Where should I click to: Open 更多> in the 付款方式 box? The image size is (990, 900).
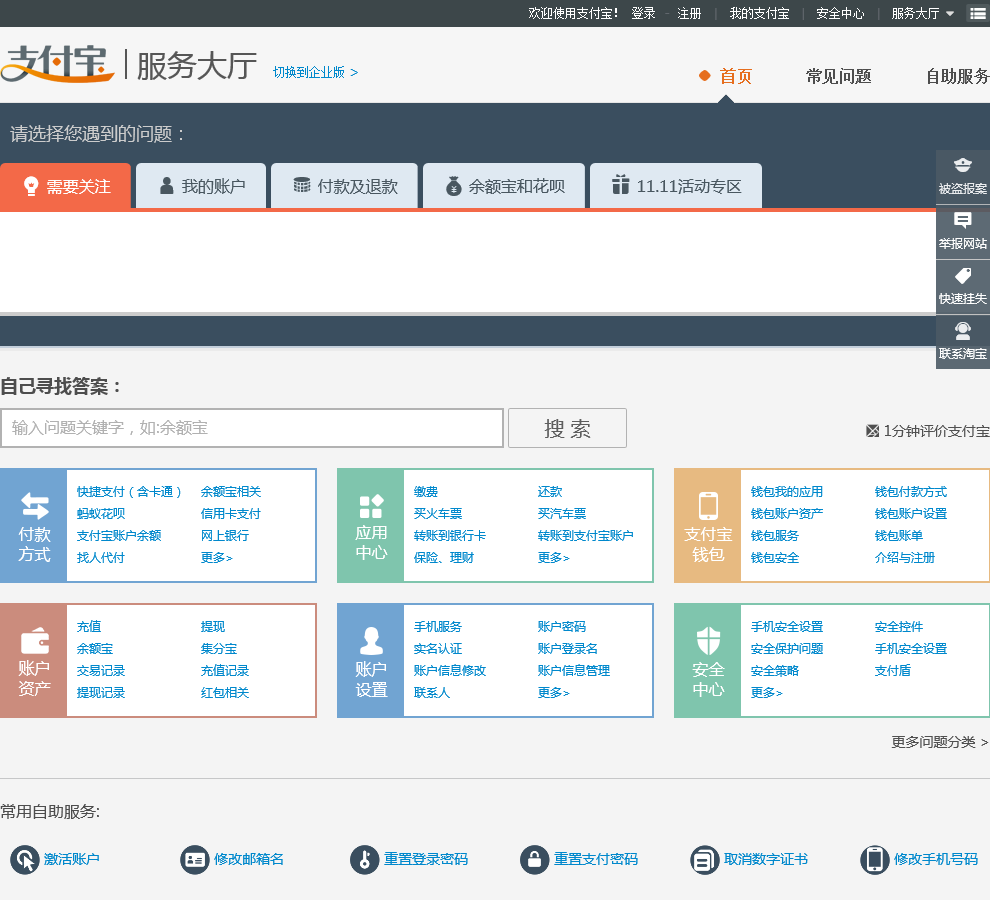point(217,558)
